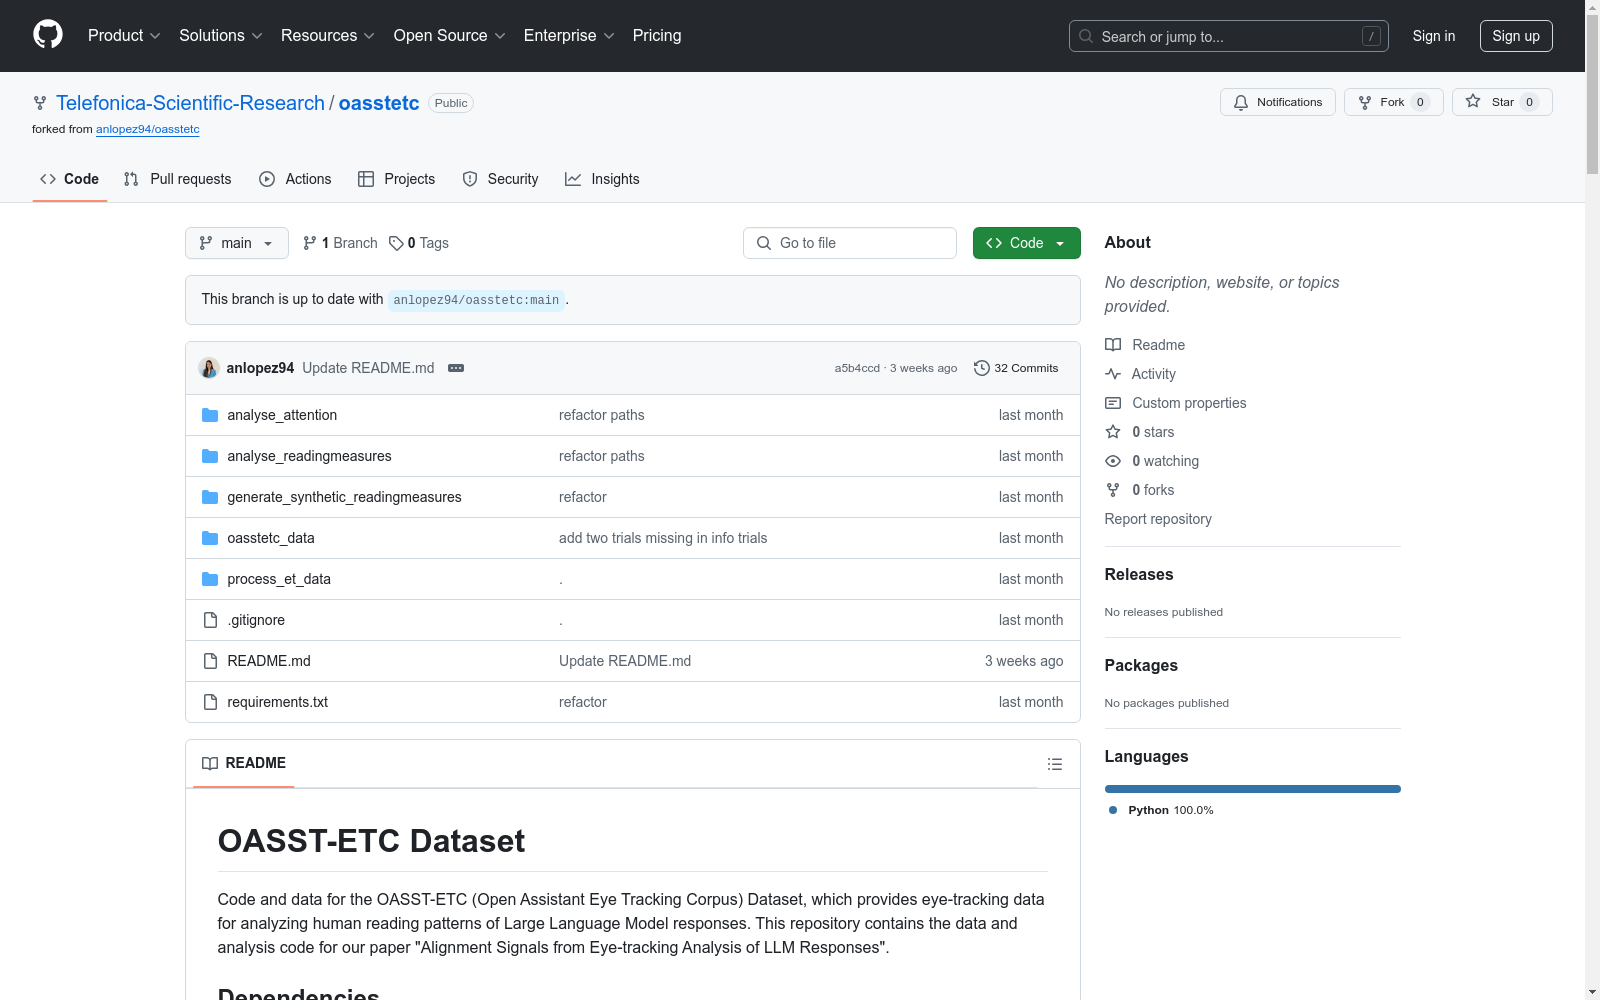This screenshot has width=1600, height=1000.
Task: Click the requirements.txt file icon
Action: (x=210, y=702)
